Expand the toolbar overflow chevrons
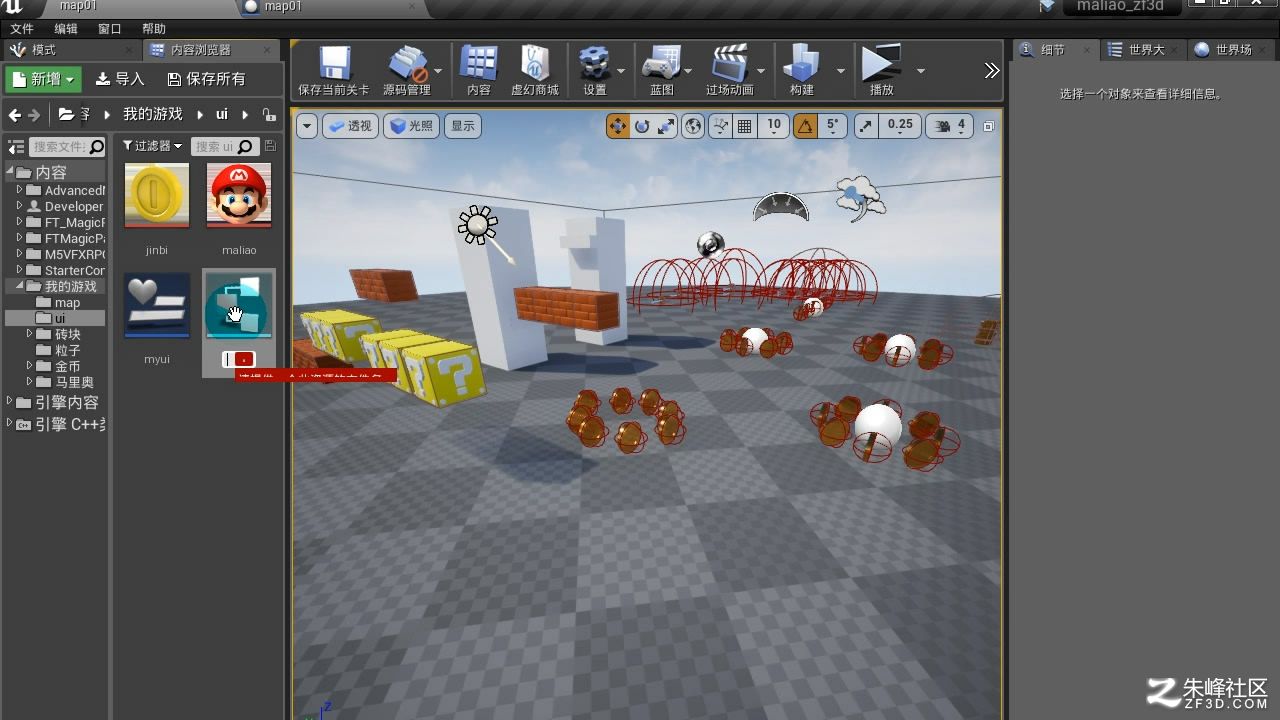The image size is (1280, 720). pyautogui.click(x=991, y=70)
